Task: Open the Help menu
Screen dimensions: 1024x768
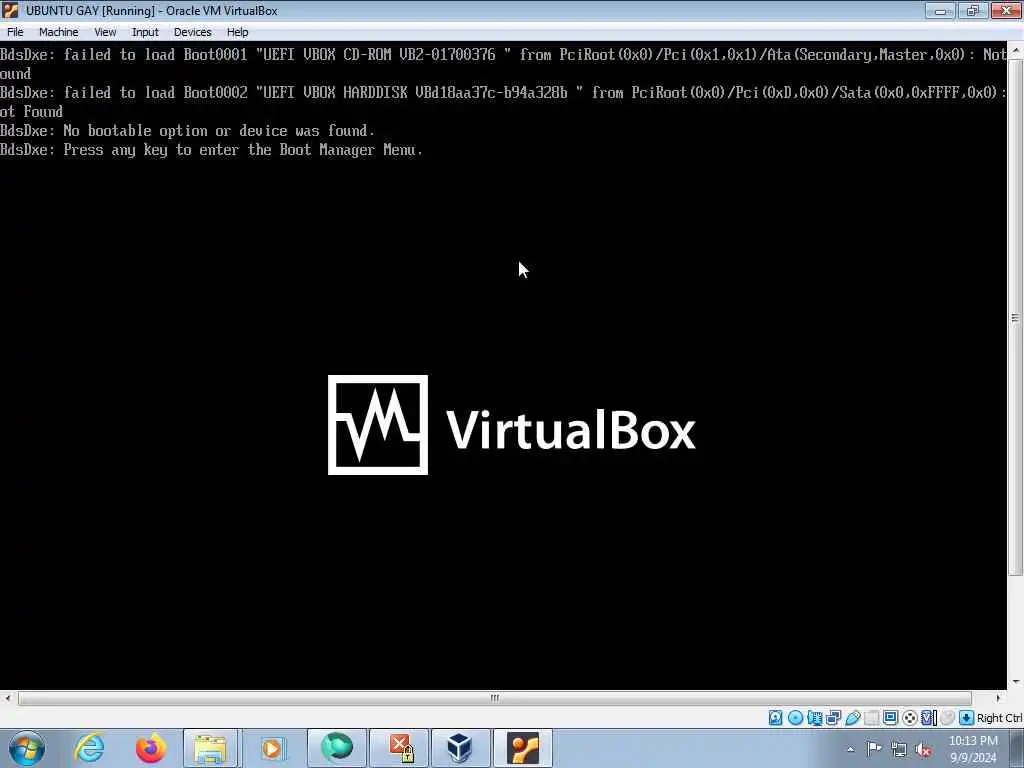Action: (x=237, y=32)
